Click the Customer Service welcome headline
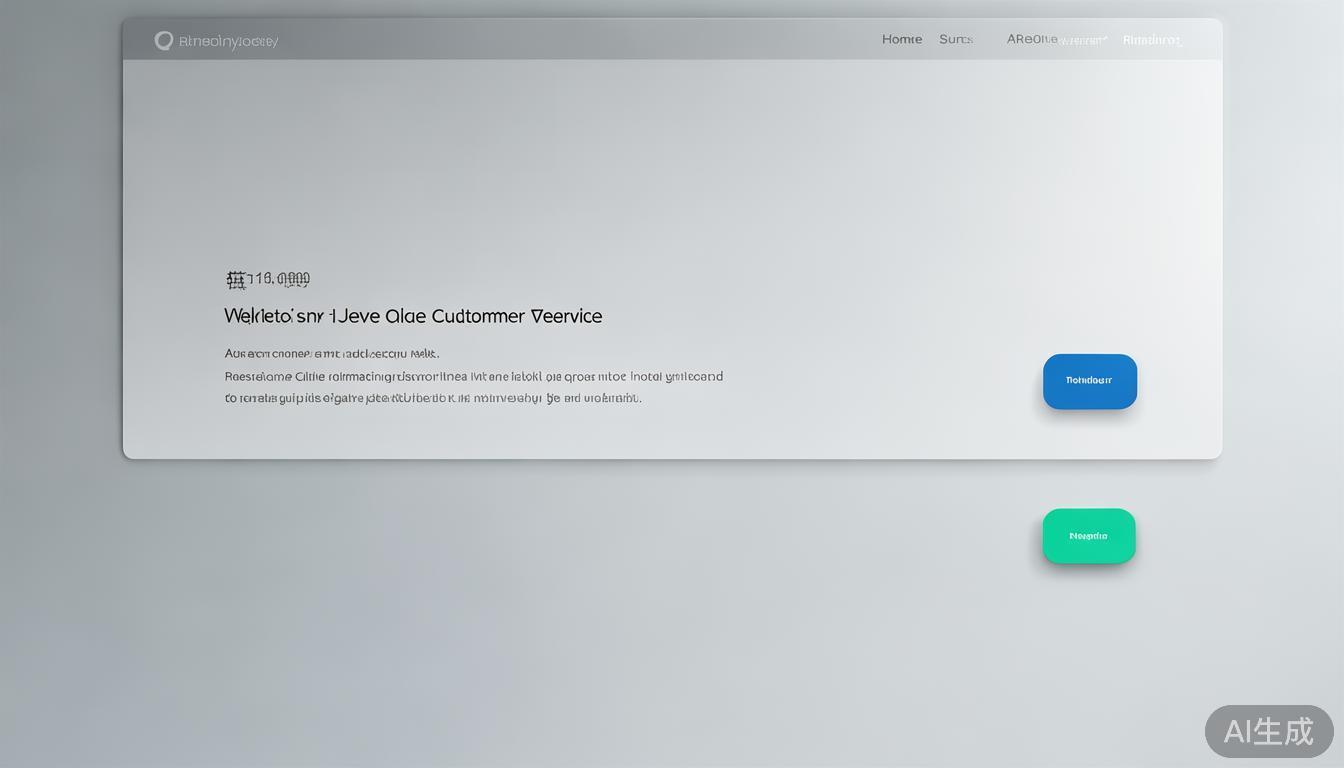 [x=413, y=316]
